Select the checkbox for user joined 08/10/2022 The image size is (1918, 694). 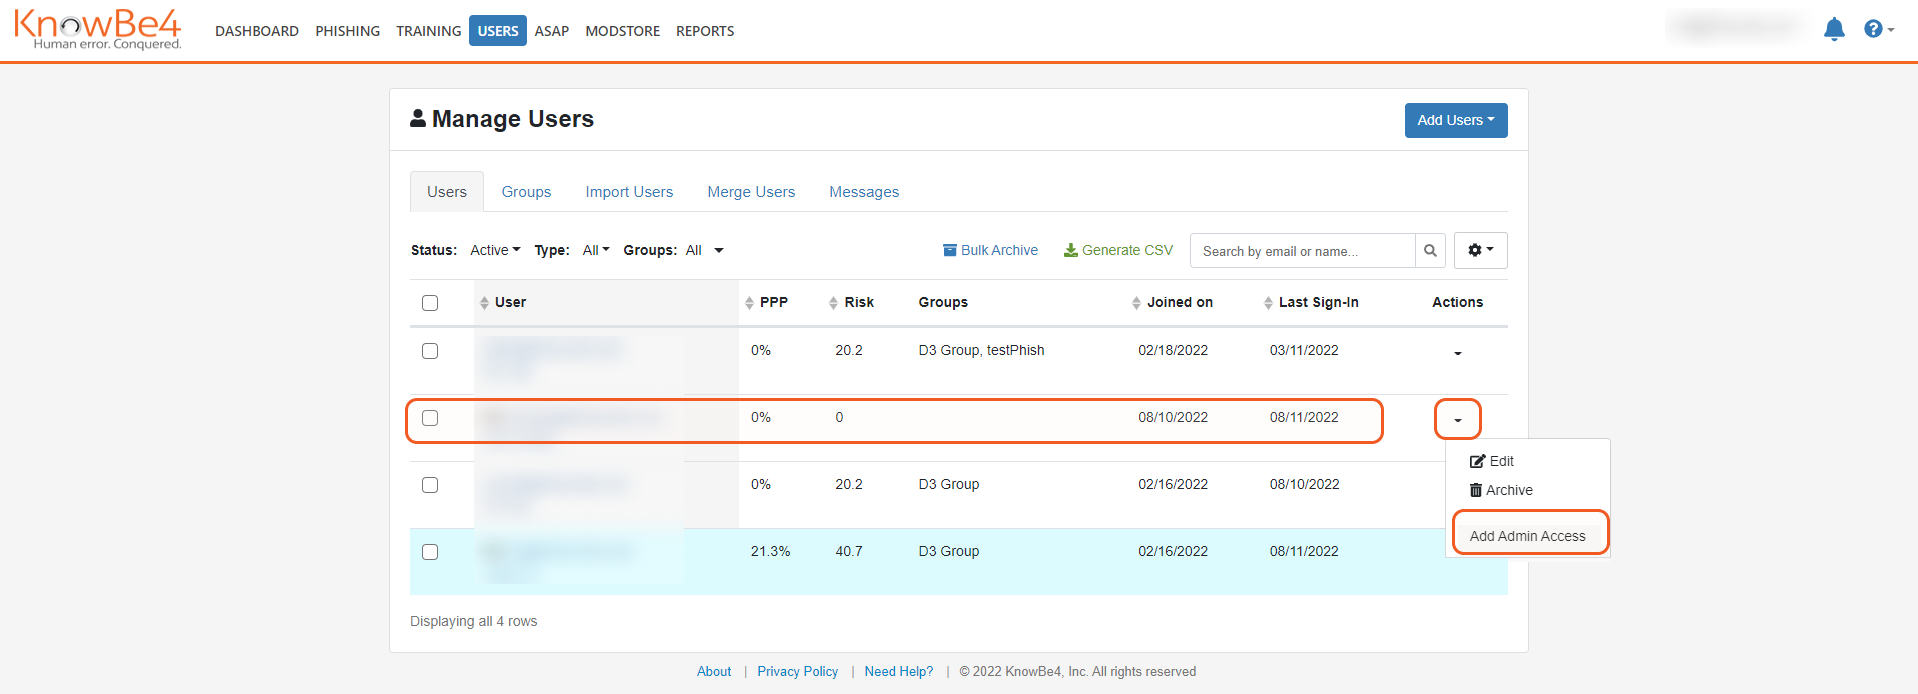pyautogui.click(x=430, y=418)
